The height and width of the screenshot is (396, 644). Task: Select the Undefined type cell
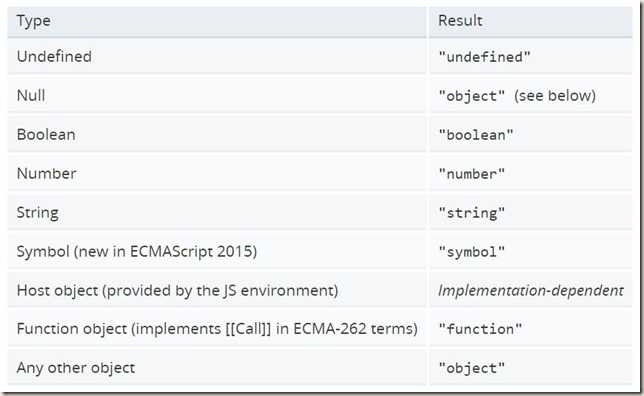pos(217,57)
